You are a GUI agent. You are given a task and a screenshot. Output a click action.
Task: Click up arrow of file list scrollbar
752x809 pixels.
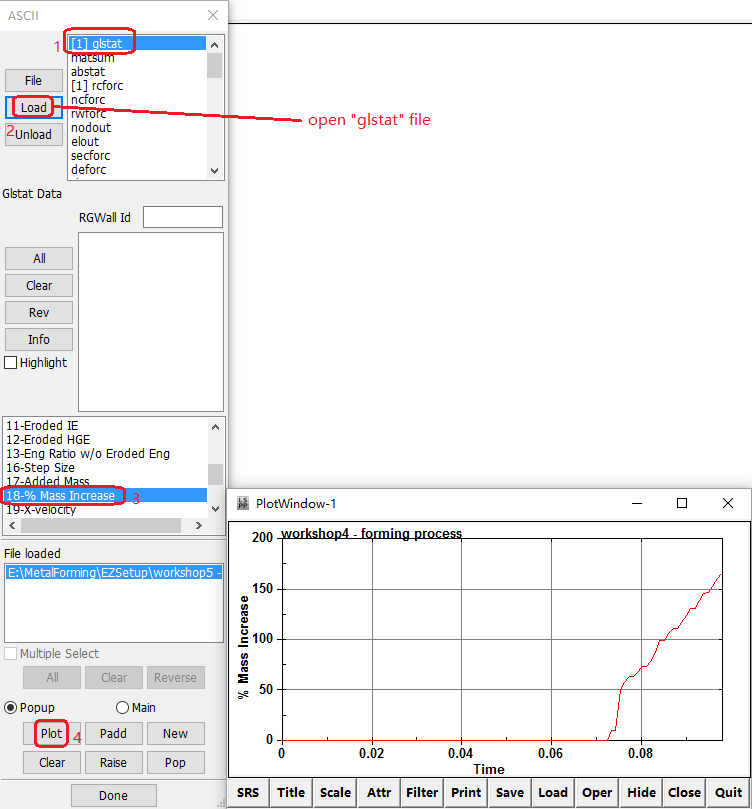pyautogui.click(x=215, y=44)
